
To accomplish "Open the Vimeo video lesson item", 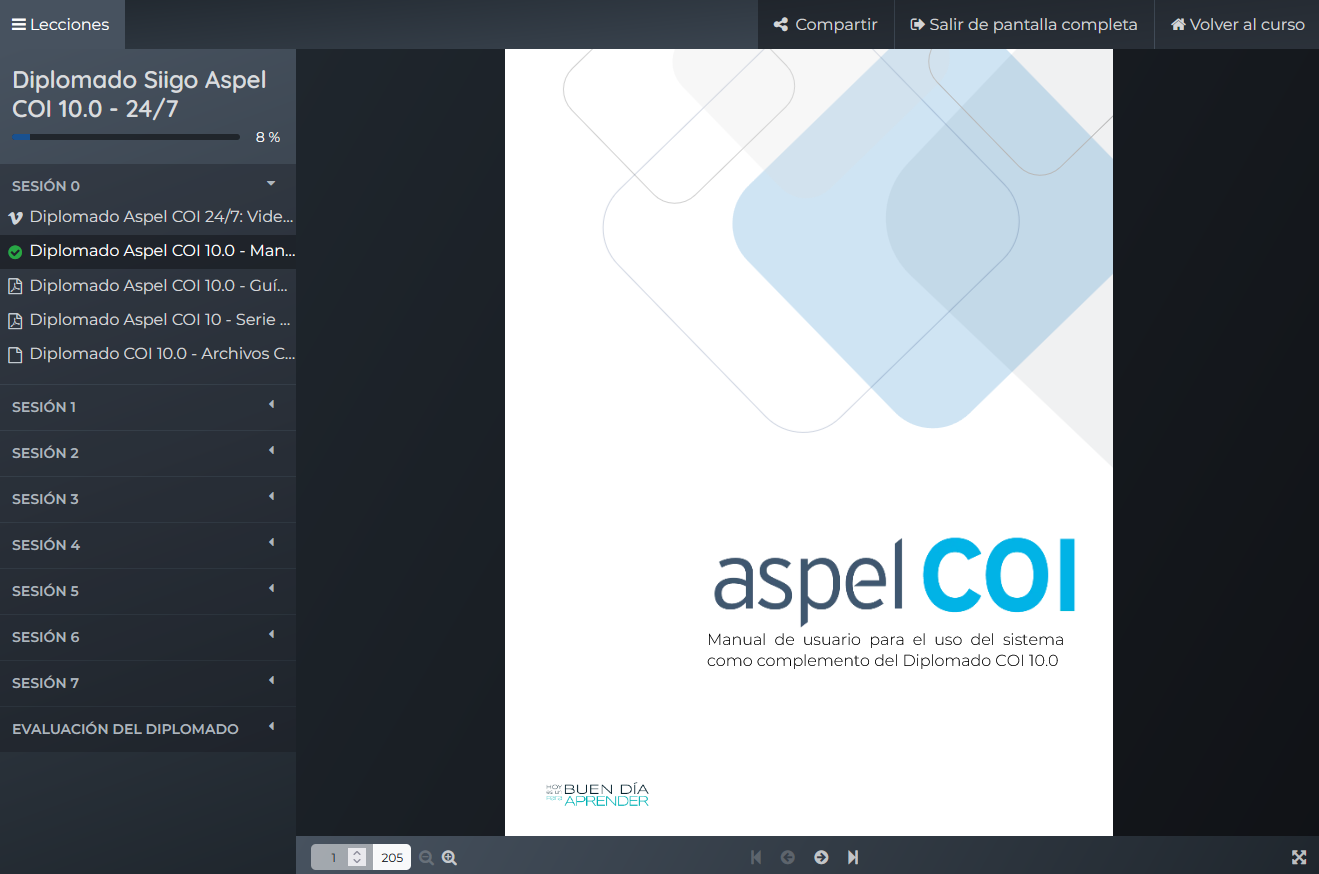I will pos(160,217).
